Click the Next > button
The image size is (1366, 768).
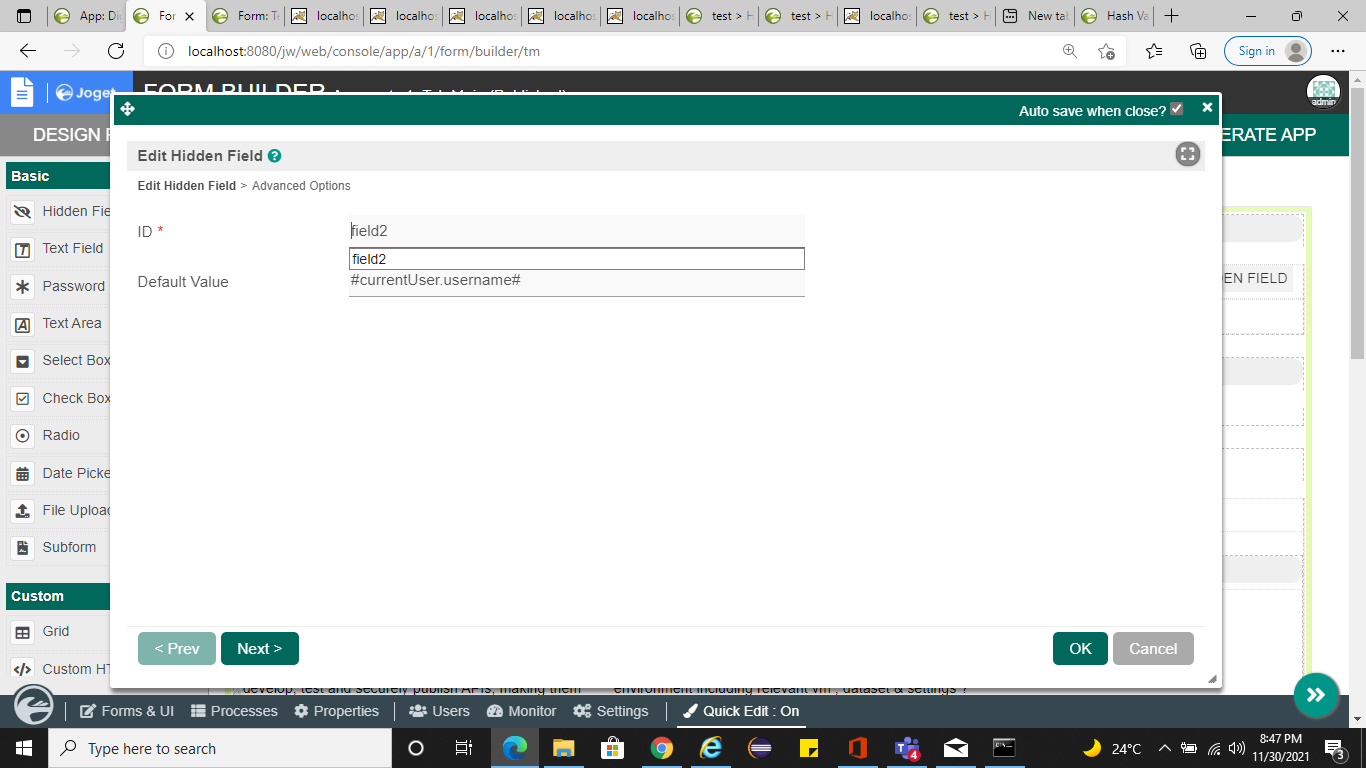click(x=260, y=649)
